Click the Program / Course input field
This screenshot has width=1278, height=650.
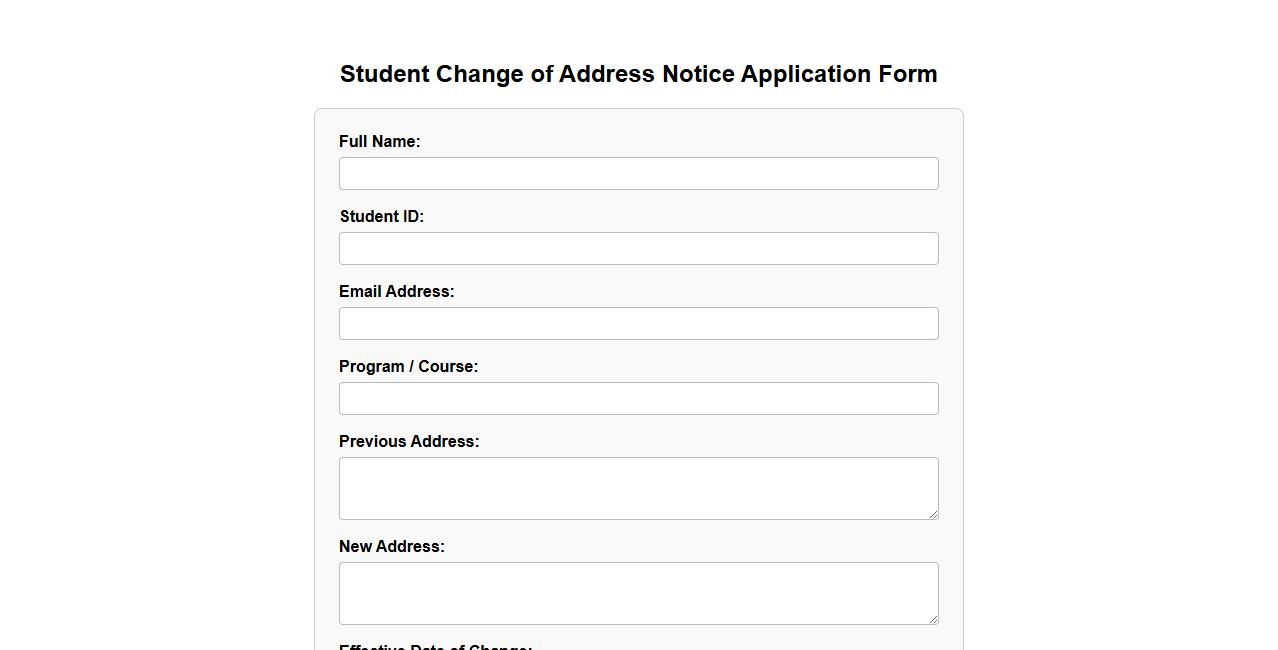pyautogui.click(x=638, y=398)
